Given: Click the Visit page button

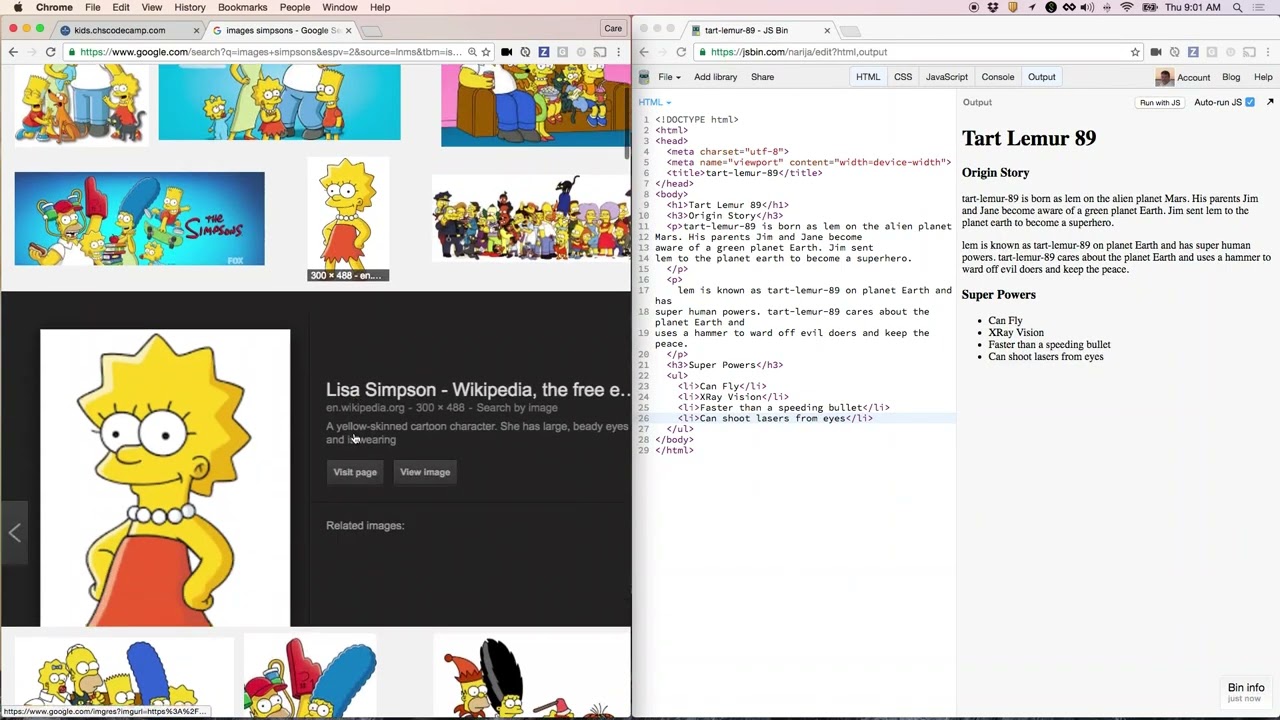Looking at the screenshot, I should 355,472.
